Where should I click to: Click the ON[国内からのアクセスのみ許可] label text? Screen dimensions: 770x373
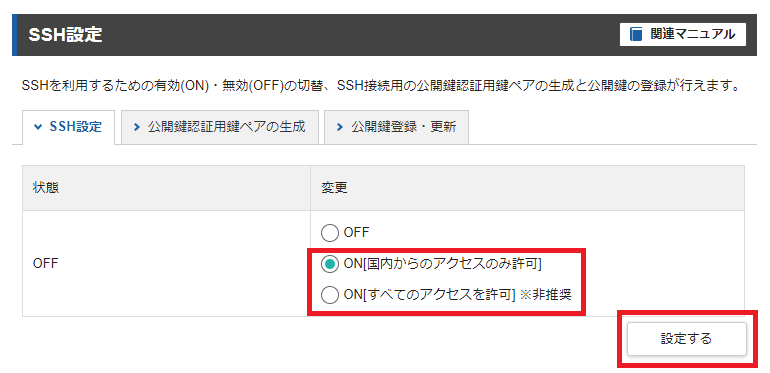442,264
